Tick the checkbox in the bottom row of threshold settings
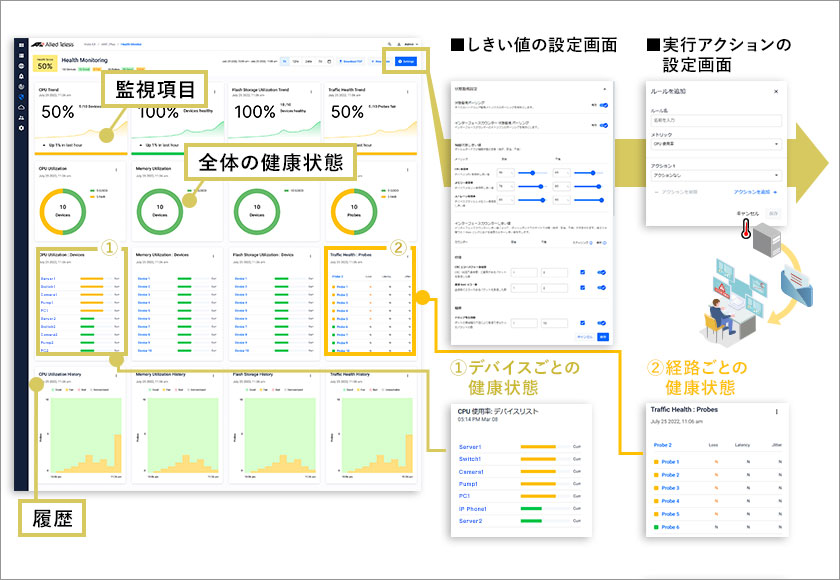The image size is (840, 580). click(x=583, y=323)
